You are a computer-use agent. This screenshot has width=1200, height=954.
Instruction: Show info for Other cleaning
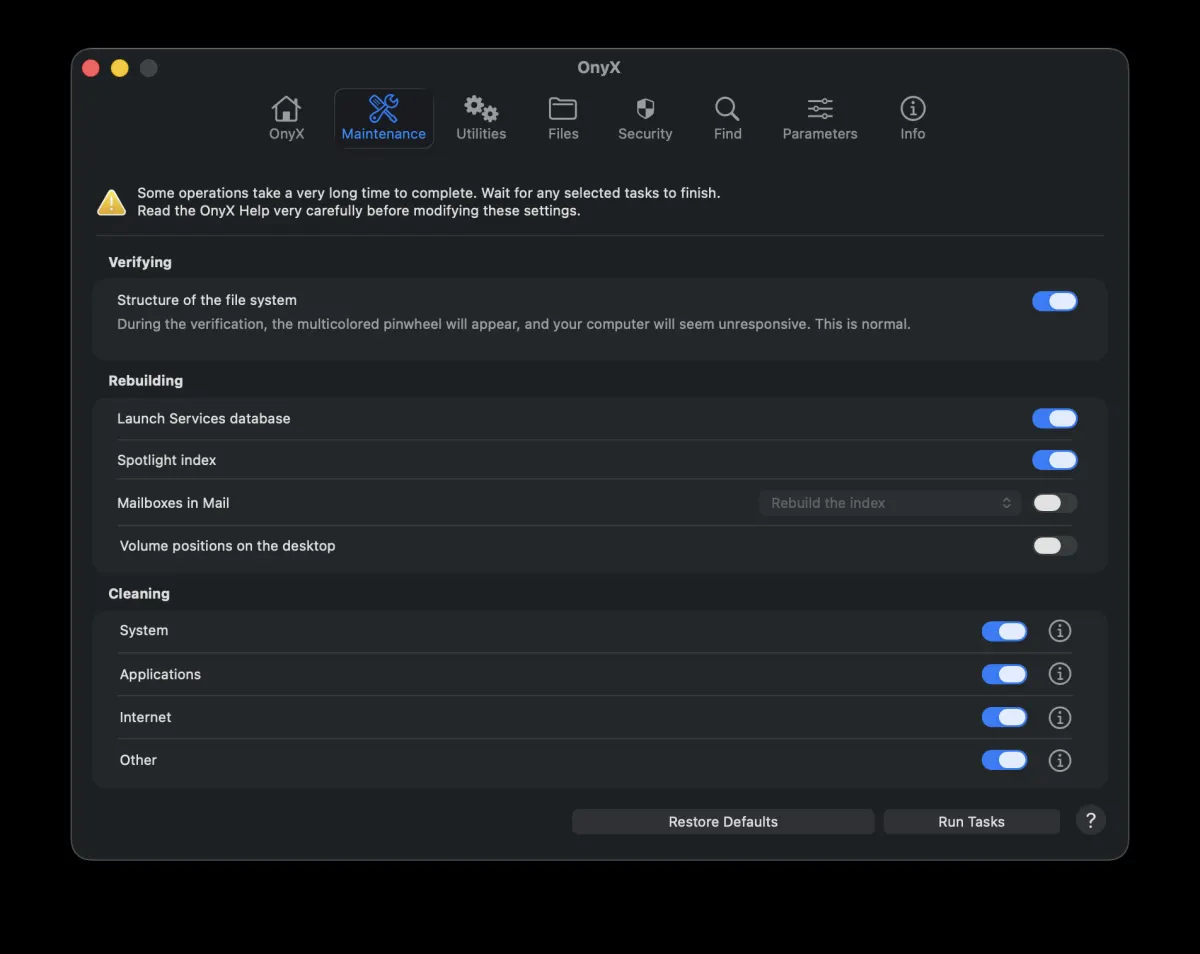(1060, 760)
